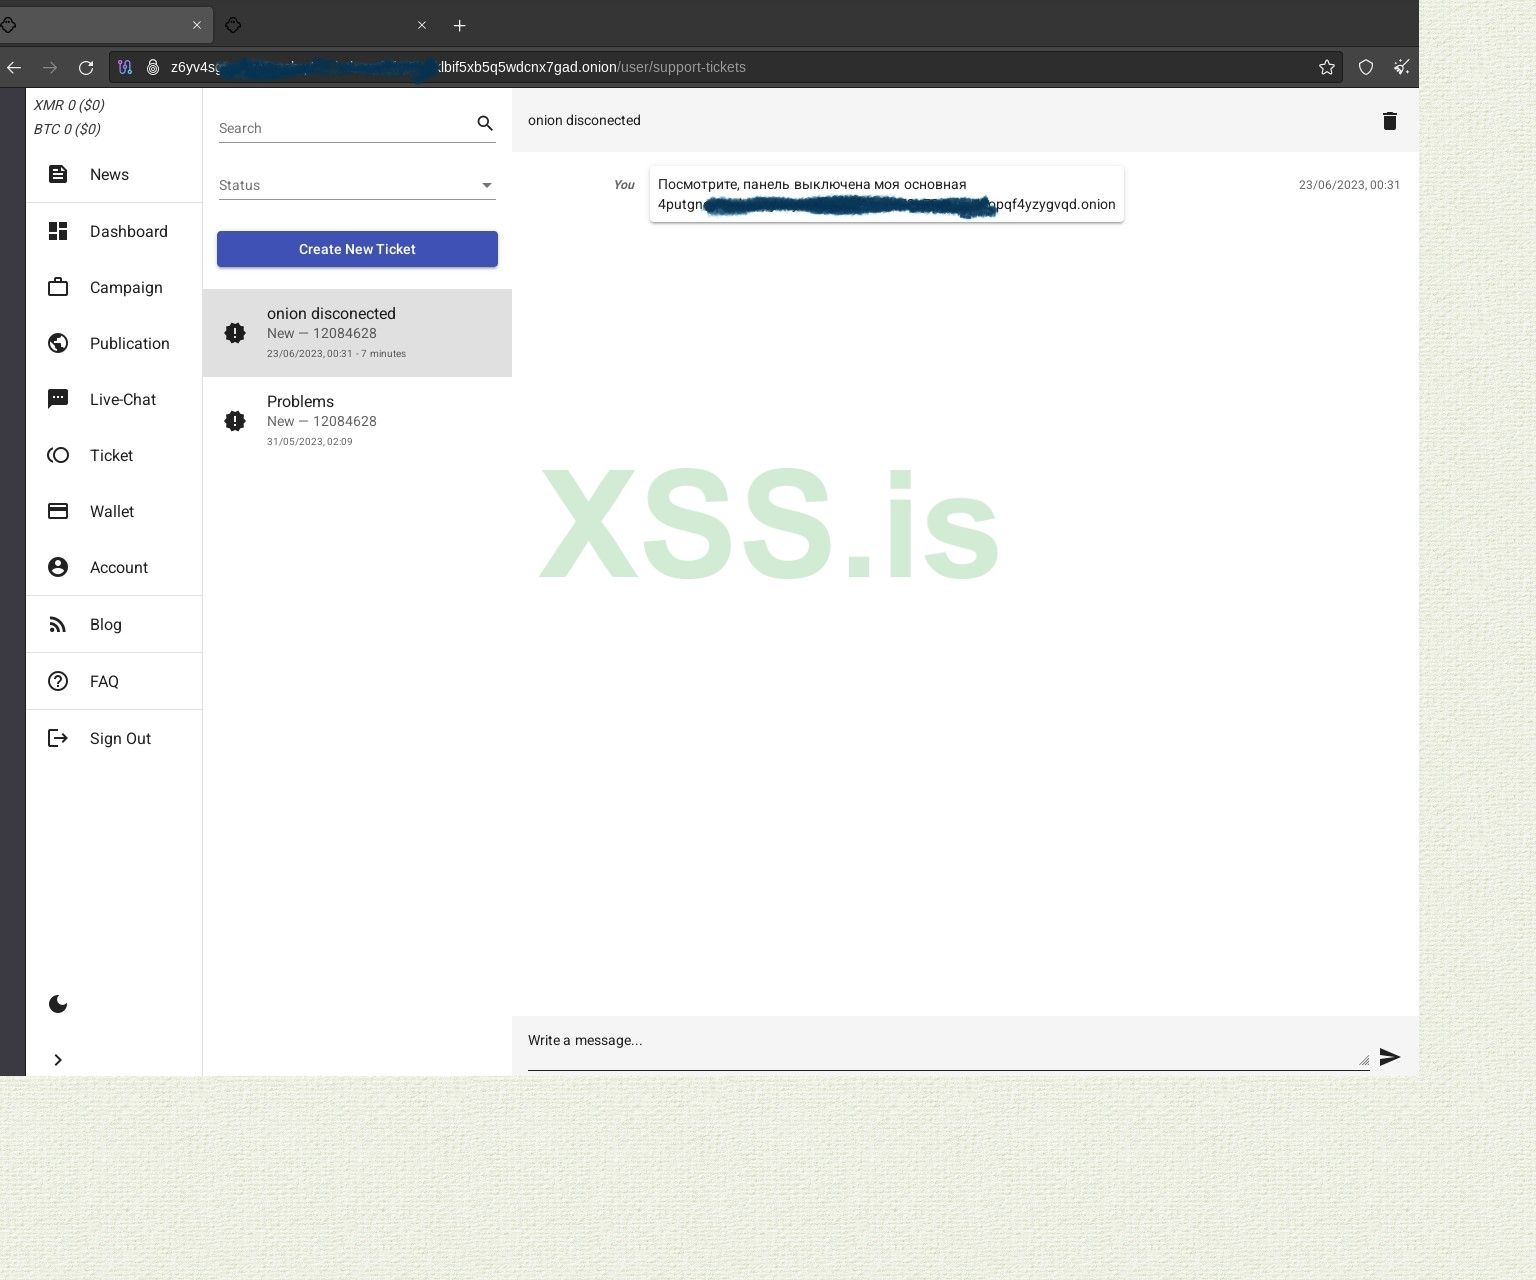
Task: Toggle dark mode with the moon icon
Action: (x=58, y=1004)
